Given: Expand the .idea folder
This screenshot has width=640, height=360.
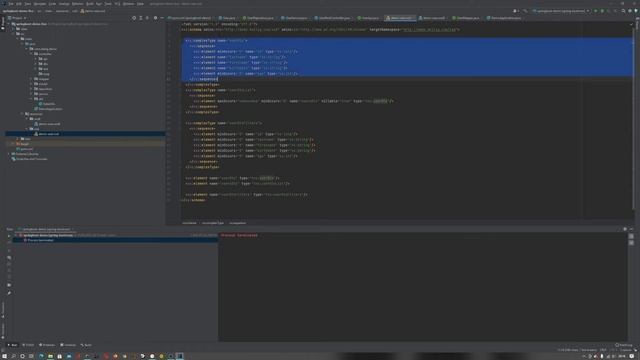Looking at the screenshot, I should click(x=13, y=29).
